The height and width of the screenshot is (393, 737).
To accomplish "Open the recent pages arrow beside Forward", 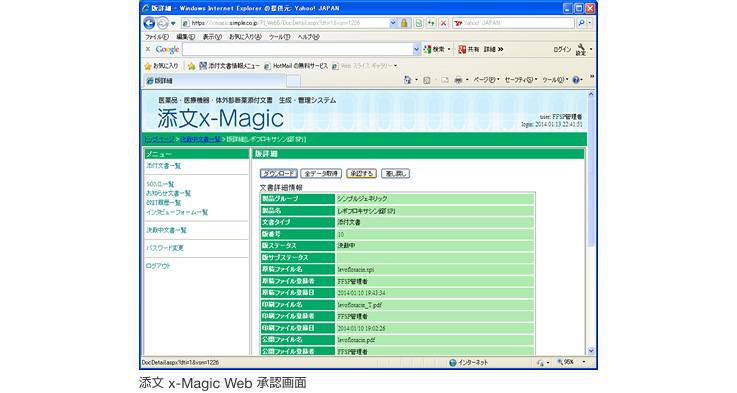I will pyautogui.click(x=173, y=23).
